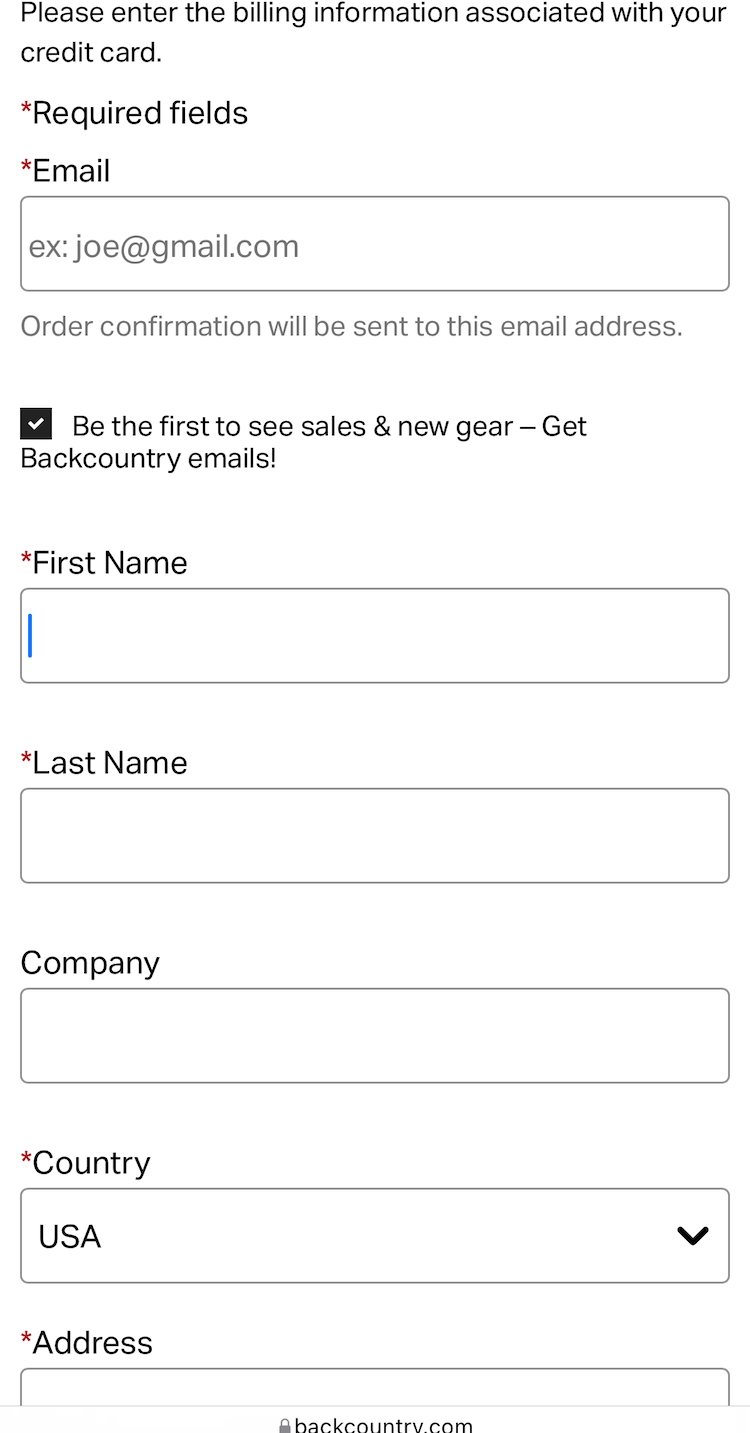Select the Last Name input box
The width and height of the screenshot is (750, 1433).
(x=374, y=836)
